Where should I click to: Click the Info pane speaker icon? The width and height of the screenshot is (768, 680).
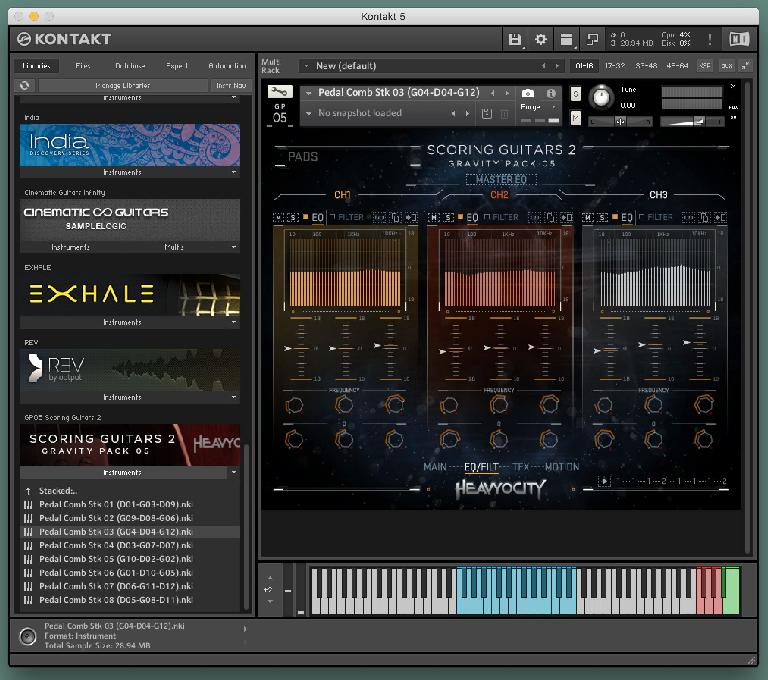(28, 636)
